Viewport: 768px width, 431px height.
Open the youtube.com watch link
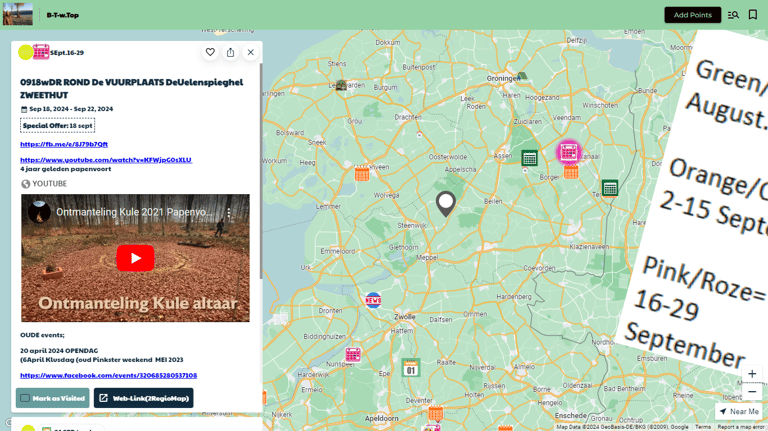[106, 160]
